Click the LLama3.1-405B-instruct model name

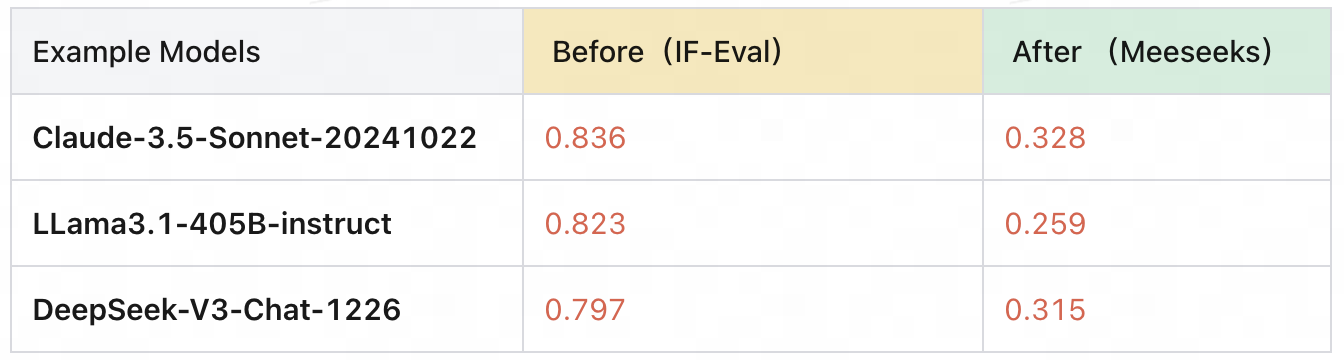point(212,224)
